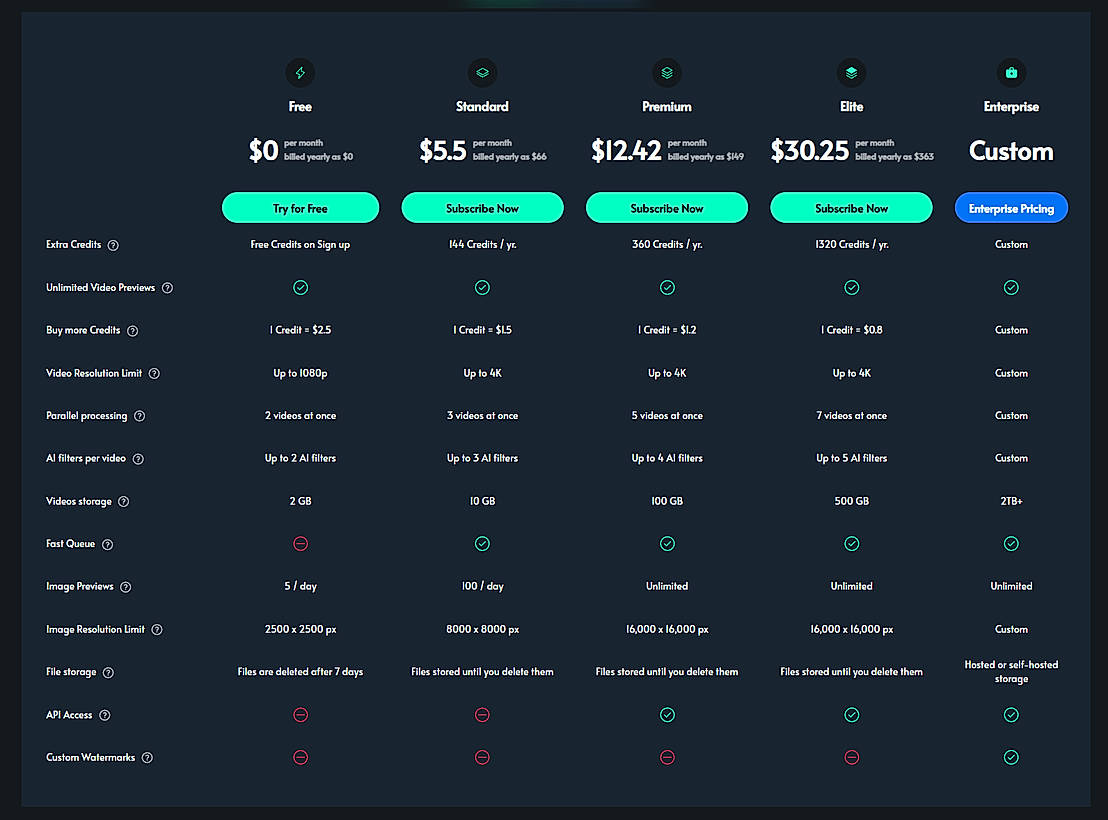Image resolution: width=1108 pixels, height=820 pixels.
Task: Click Custom Watermarks checkmark for Enterprise plan
Action: click(x=1011, y=757)
